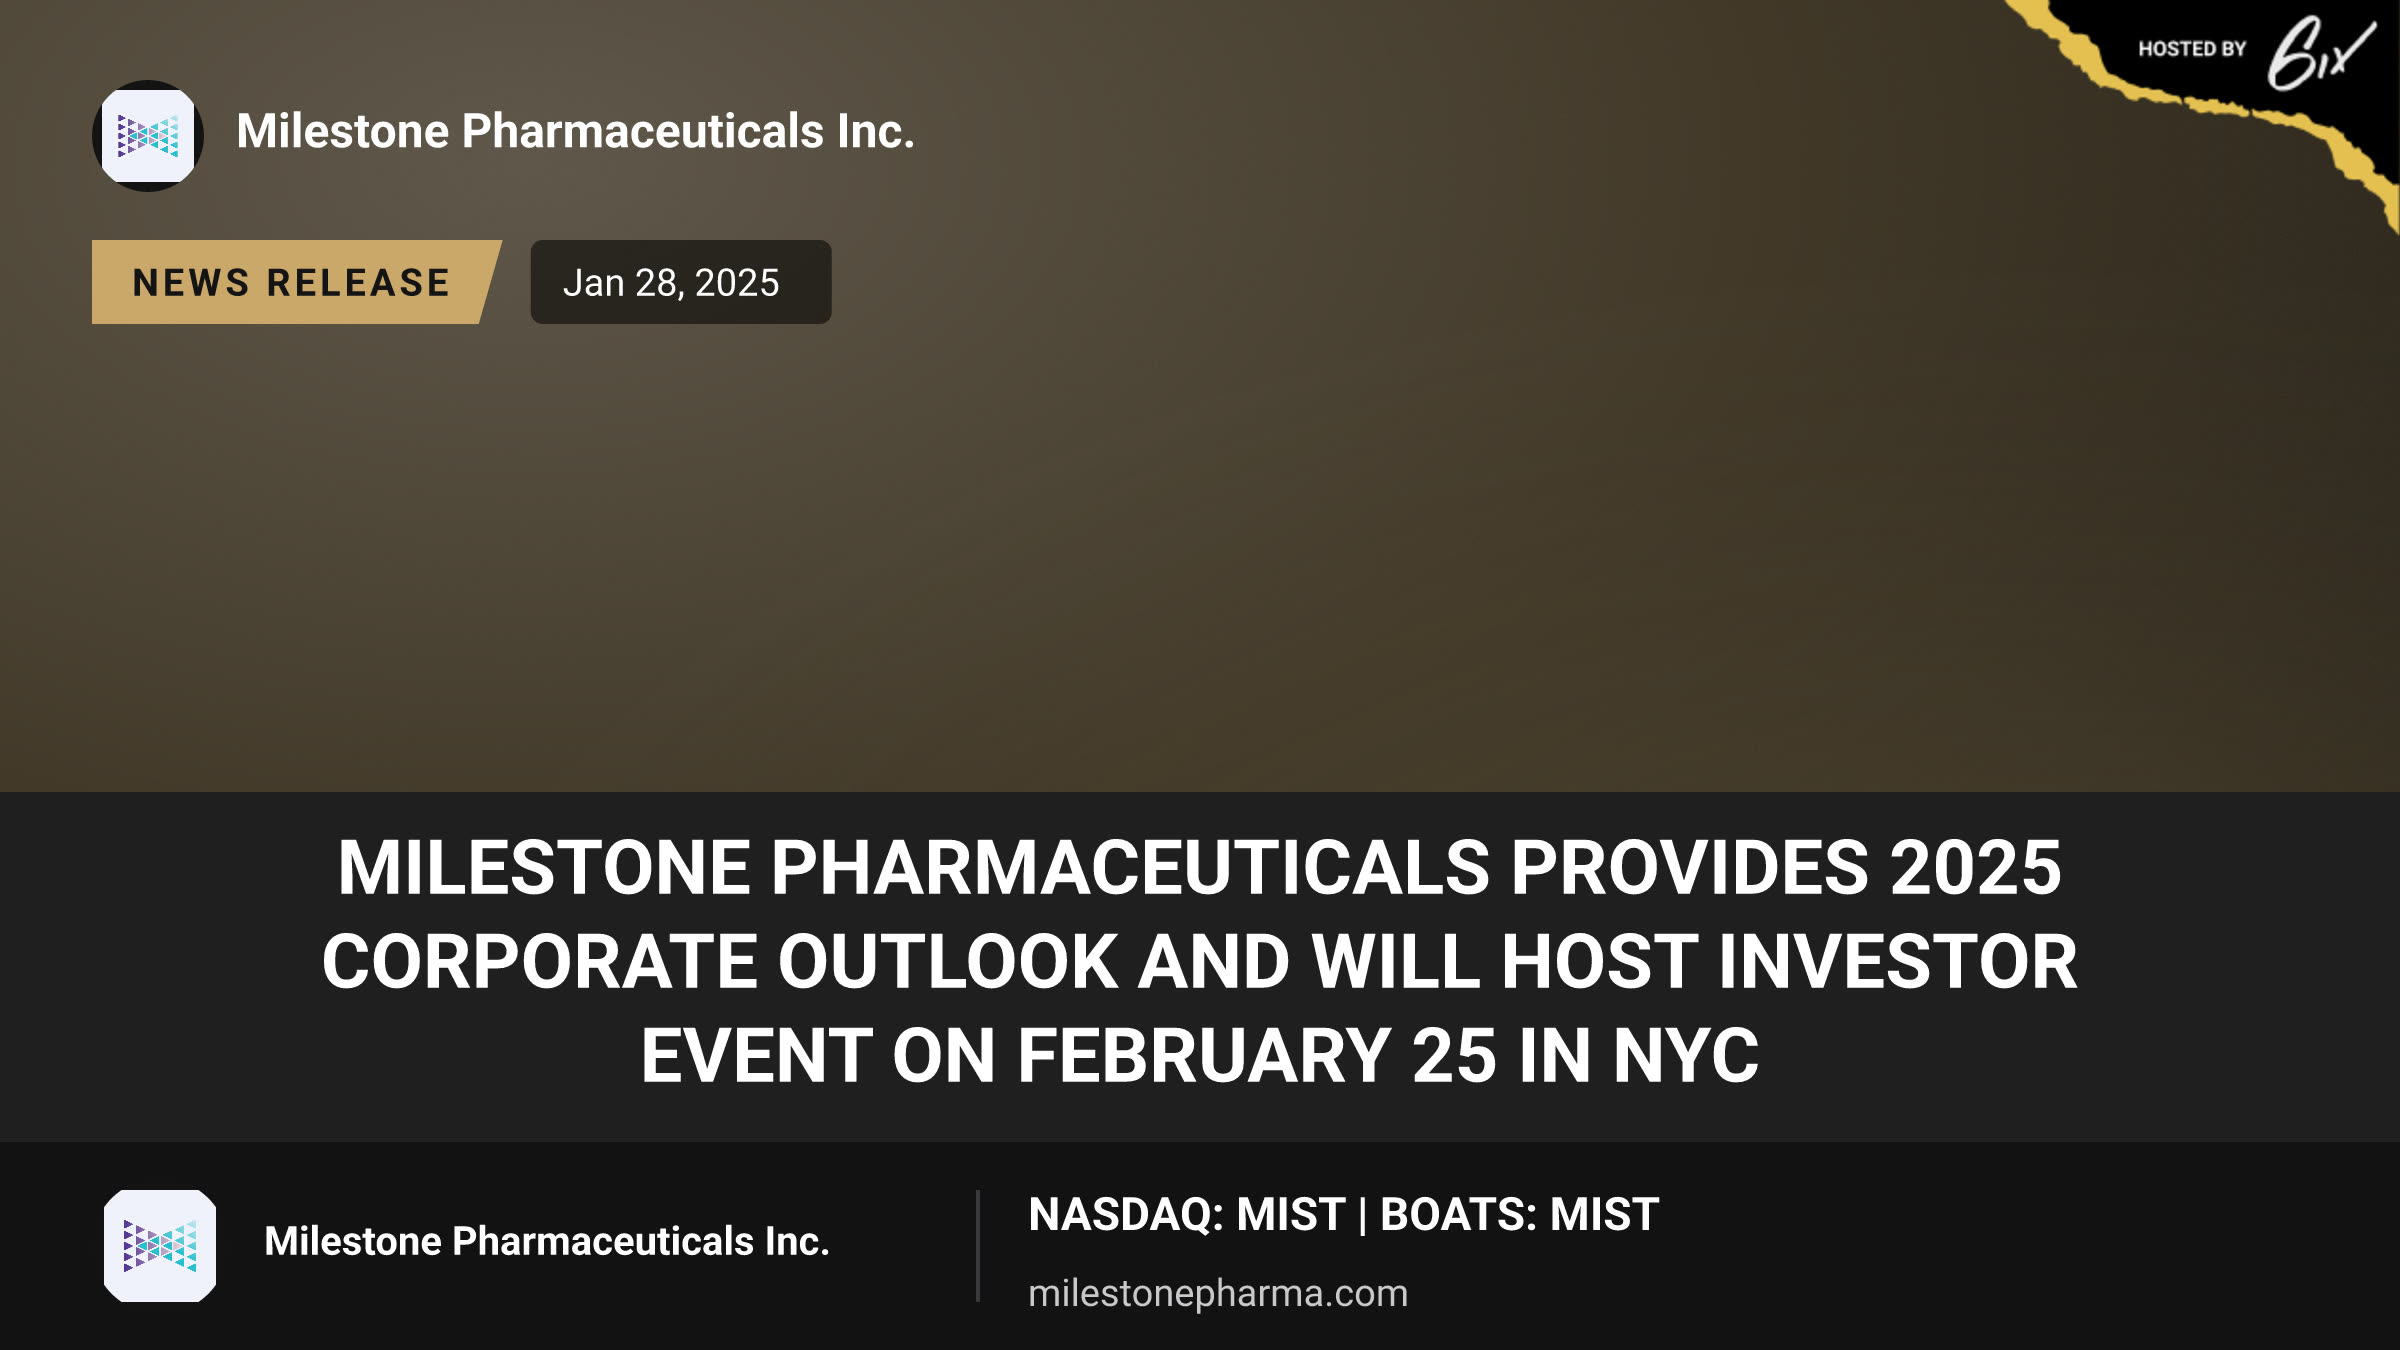
Task: Click the NASDAQ: MIST ticker text
Action: point(1186,1215)
